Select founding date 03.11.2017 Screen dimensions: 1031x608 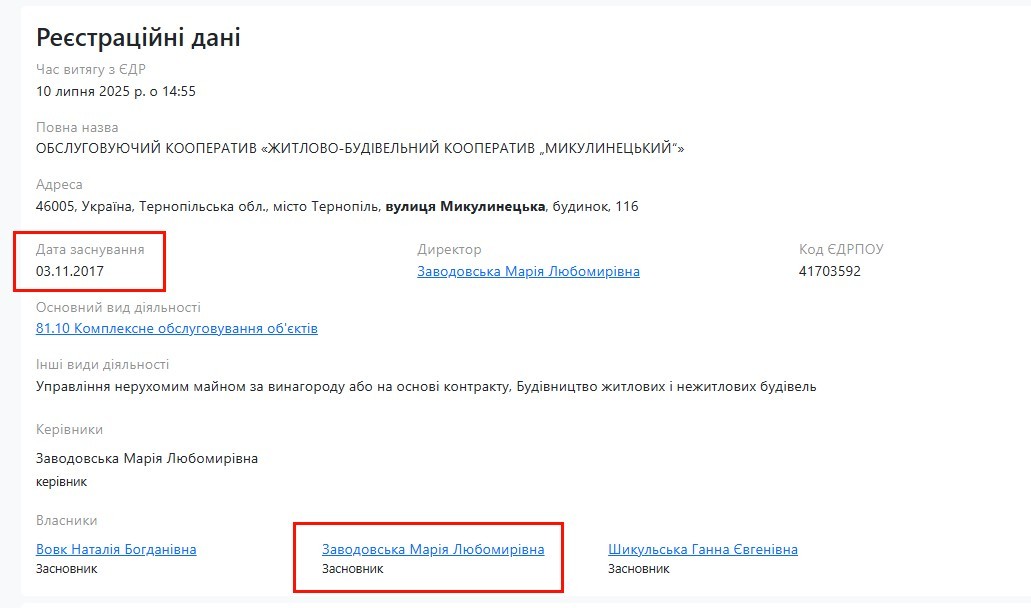coord(70,271)
